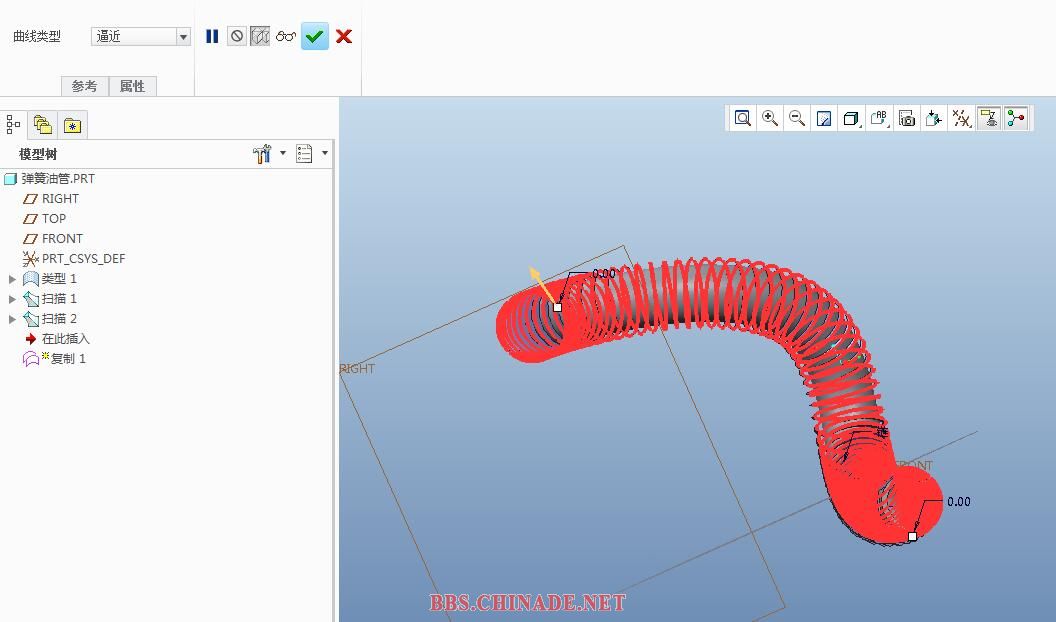Click the Zoom Out icon
This screenshot has height=622, width=1056.
797,118
